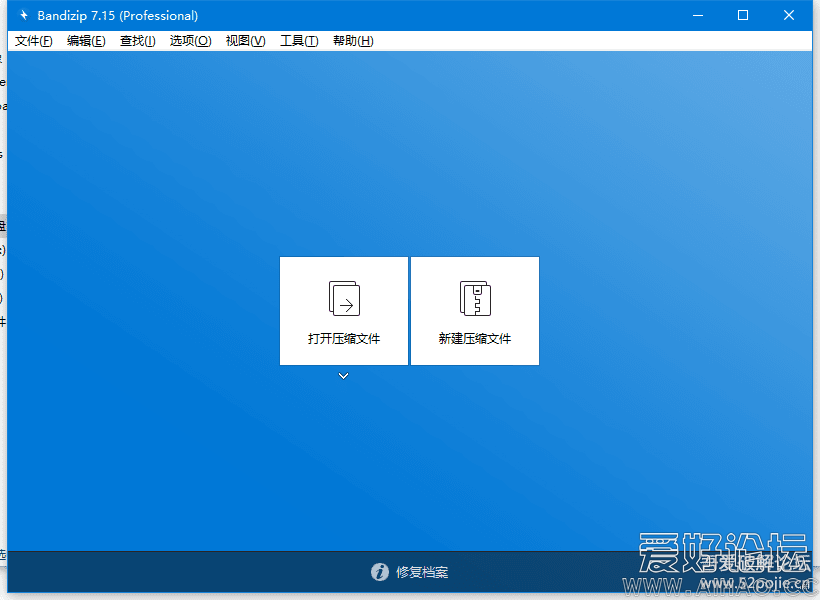
Task: Select the 新建压缩文件 card
Action: tap(475, 310)
